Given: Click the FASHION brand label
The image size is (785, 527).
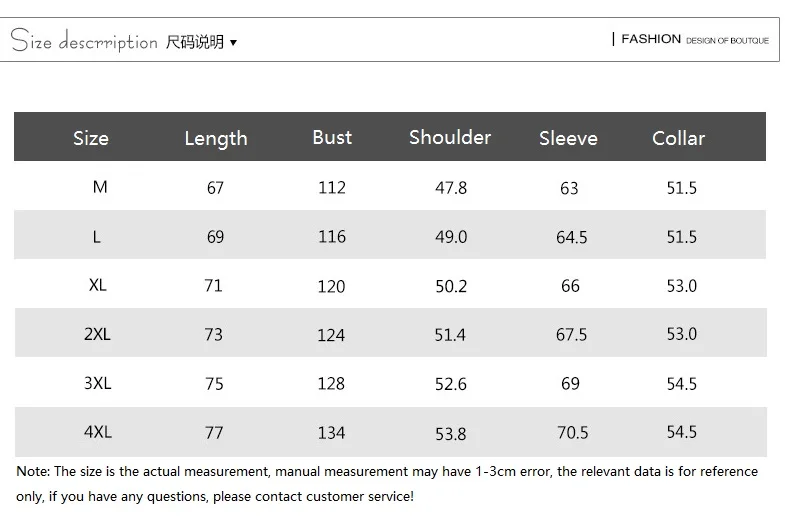Looking at the screenshot, I should (x=651, y=39).
